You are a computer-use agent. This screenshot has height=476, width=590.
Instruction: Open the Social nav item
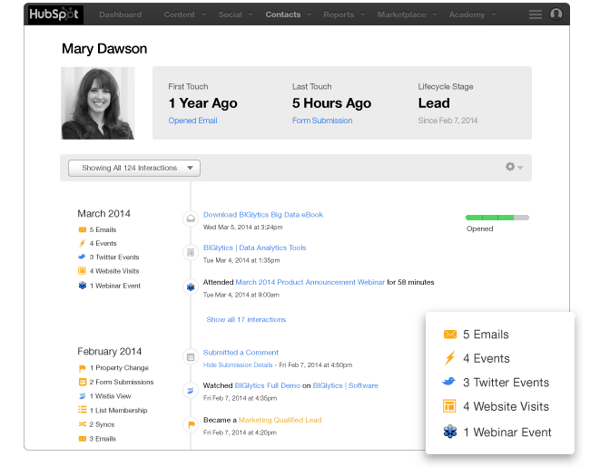pos(230,14)
